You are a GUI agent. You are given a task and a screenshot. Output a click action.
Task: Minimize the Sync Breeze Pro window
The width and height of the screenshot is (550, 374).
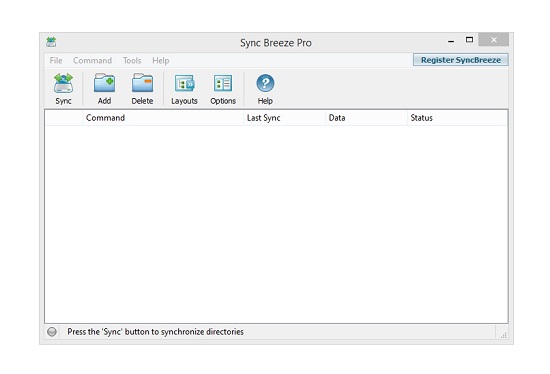[451, 41]
